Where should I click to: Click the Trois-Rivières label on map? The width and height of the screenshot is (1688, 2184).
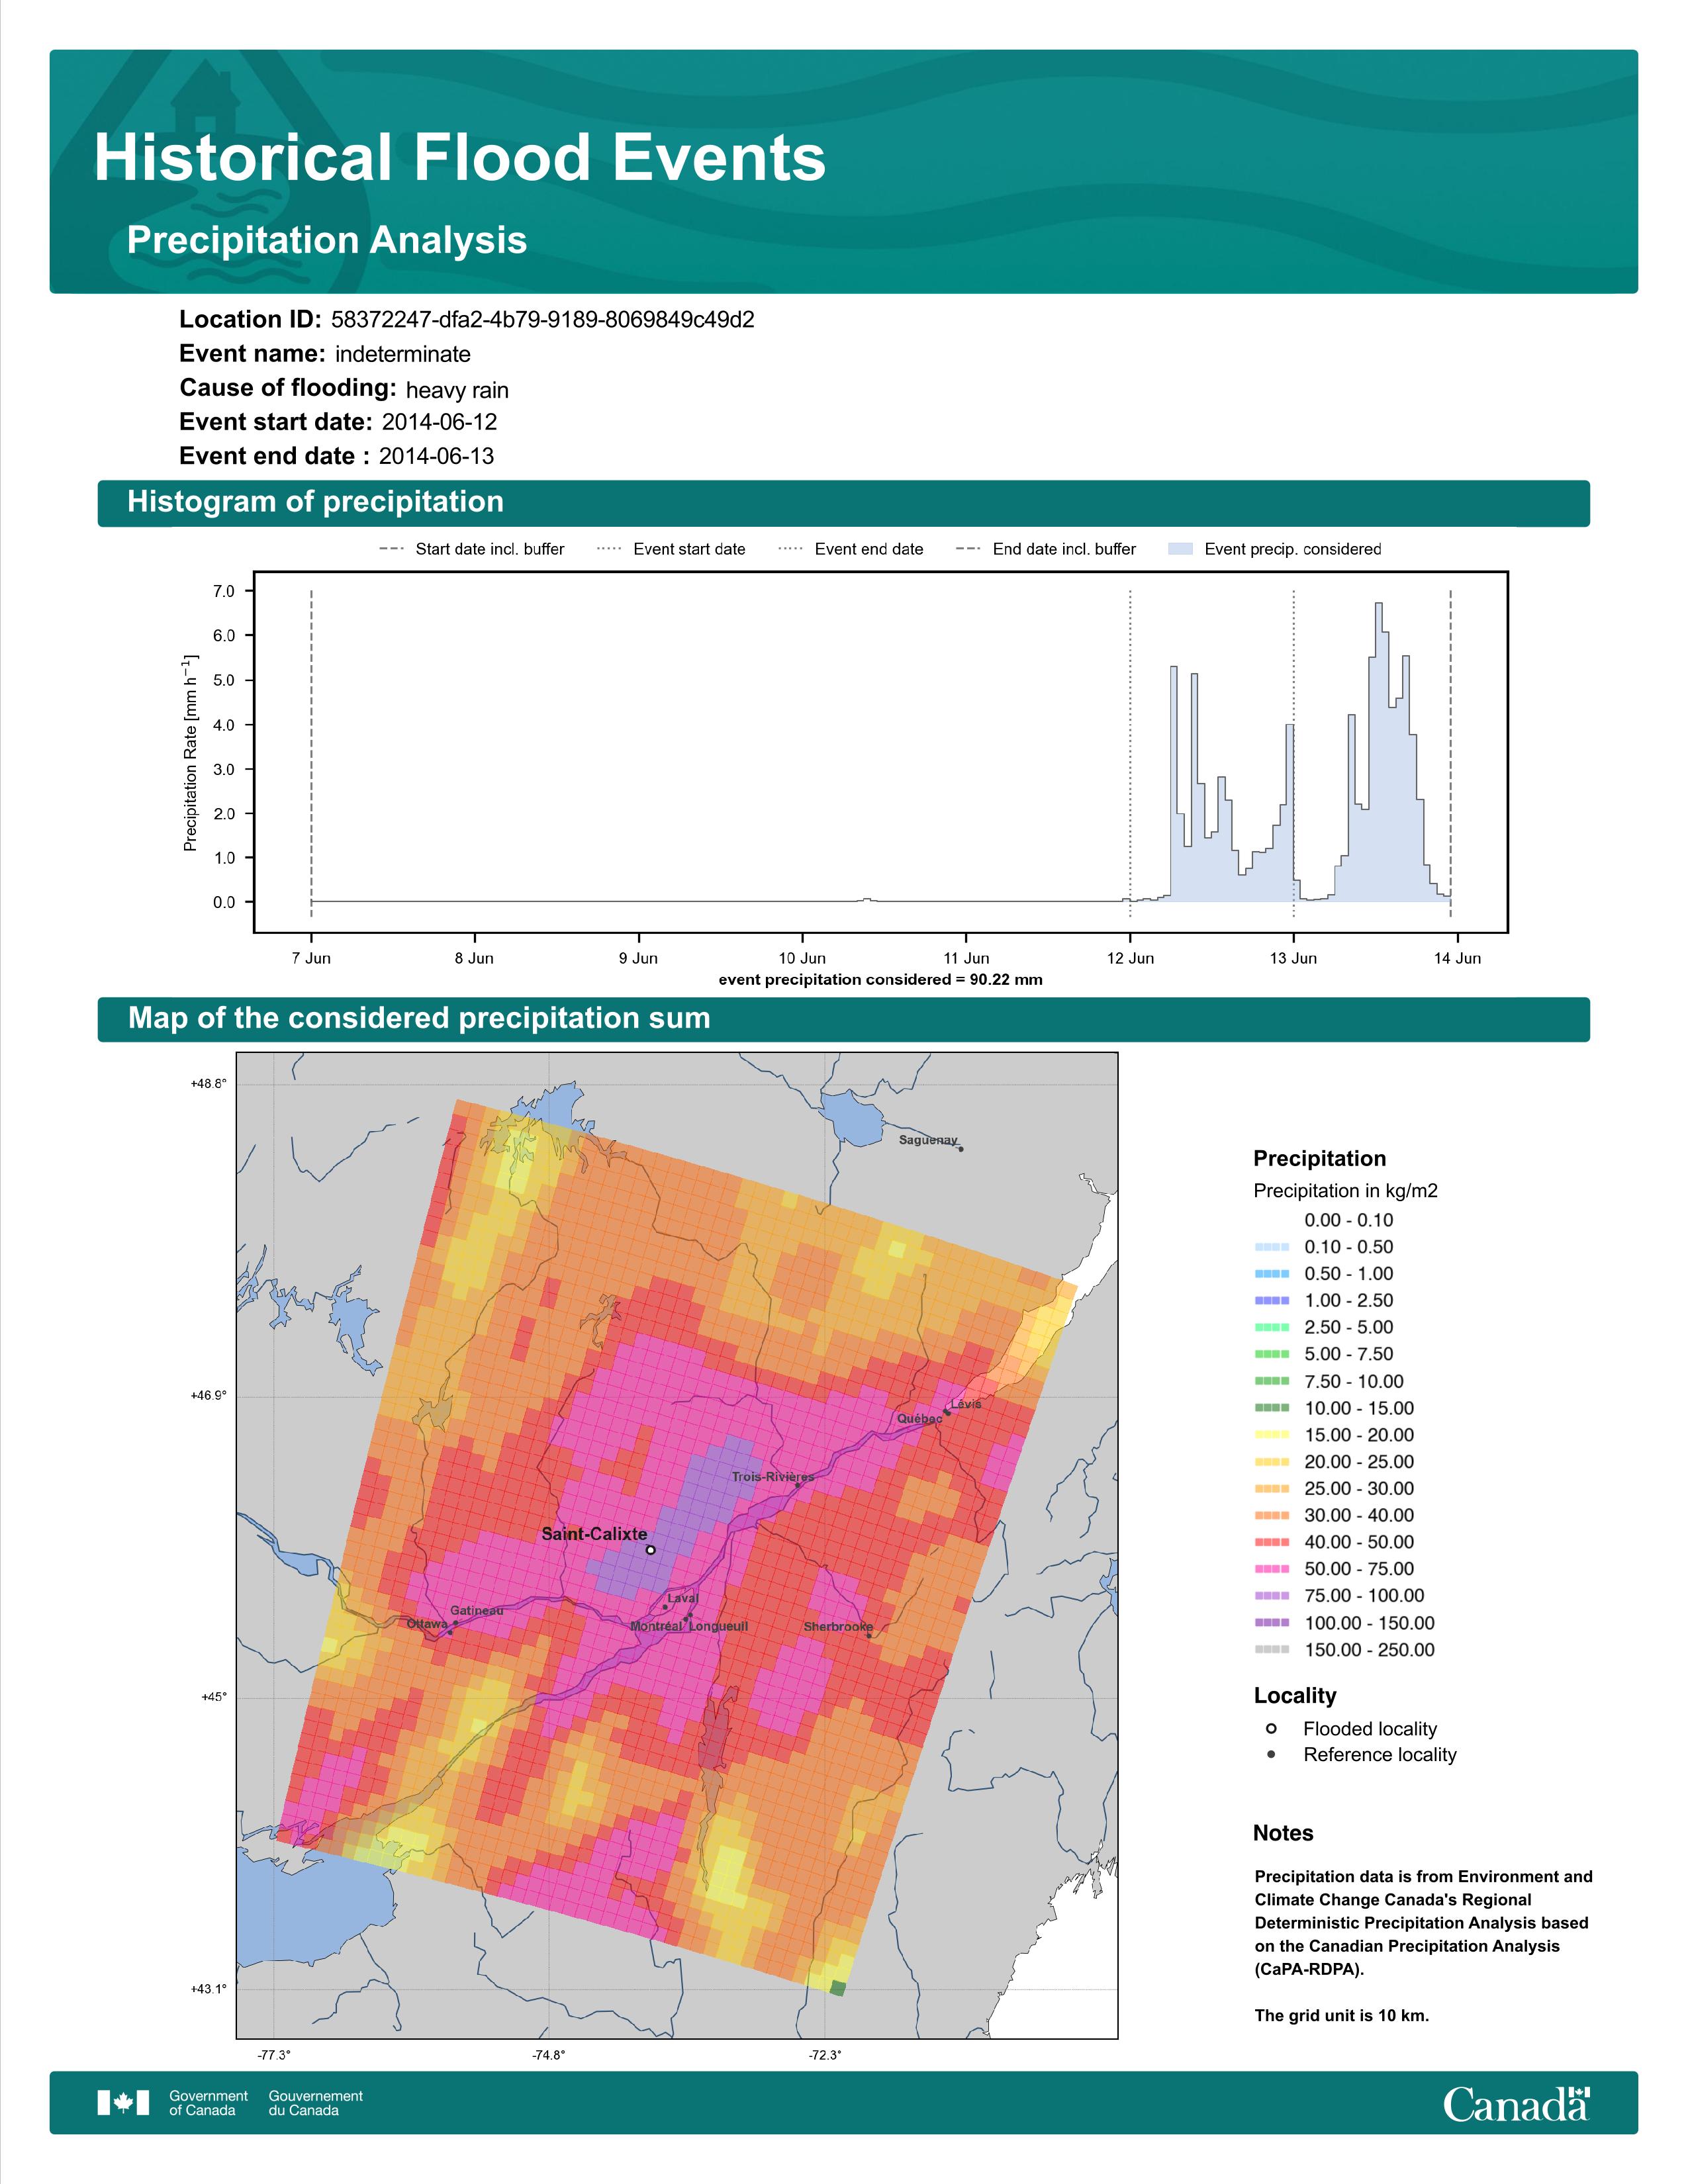pyautogui.click(x=772, y=1477)
